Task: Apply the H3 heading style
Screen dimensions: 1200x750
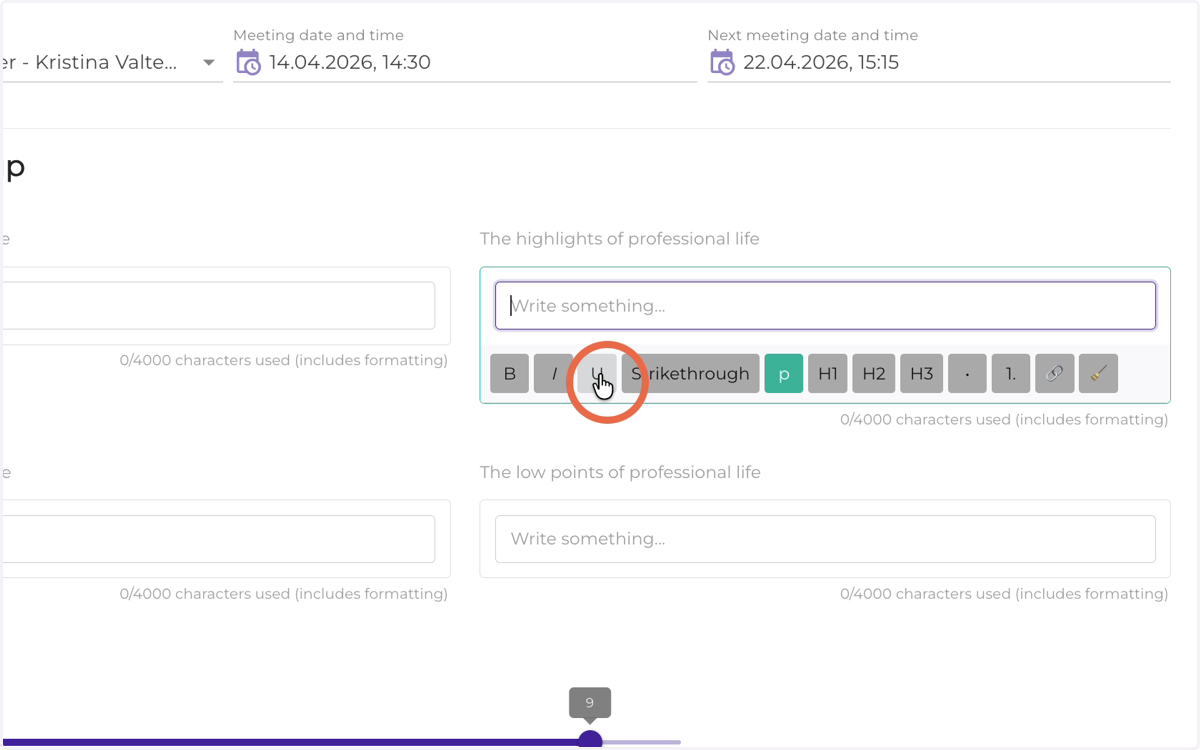Action: (x=921, y=374)
